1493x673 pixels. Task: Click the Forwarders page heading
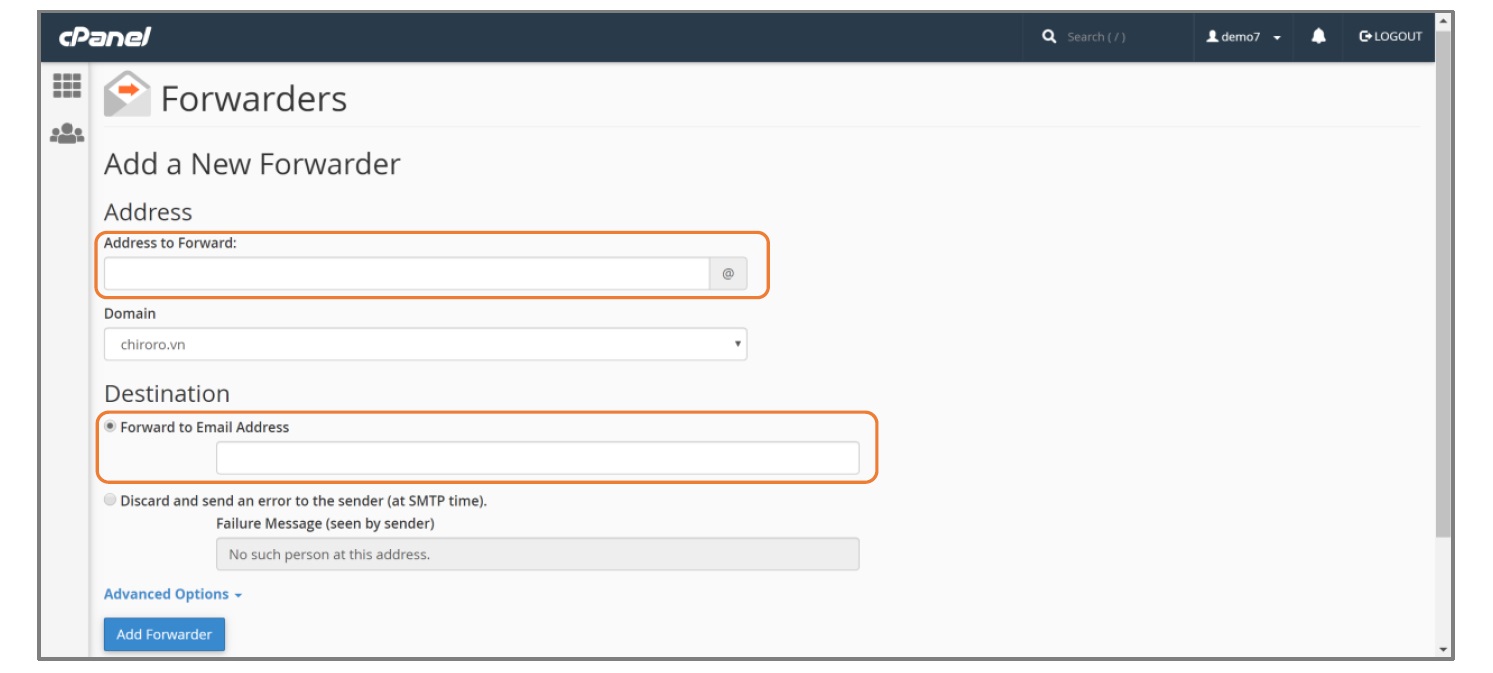(x=254, y=98)
